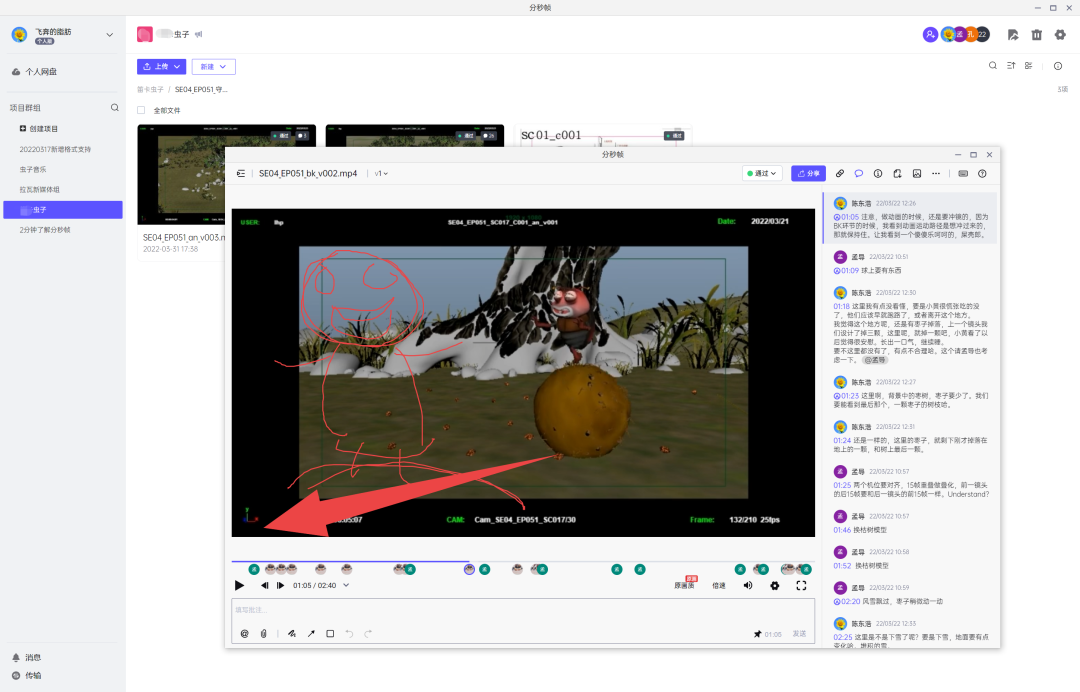Click the comment input field 填写批注
Screen dimensions: 1080x692
tap(523, 610)
